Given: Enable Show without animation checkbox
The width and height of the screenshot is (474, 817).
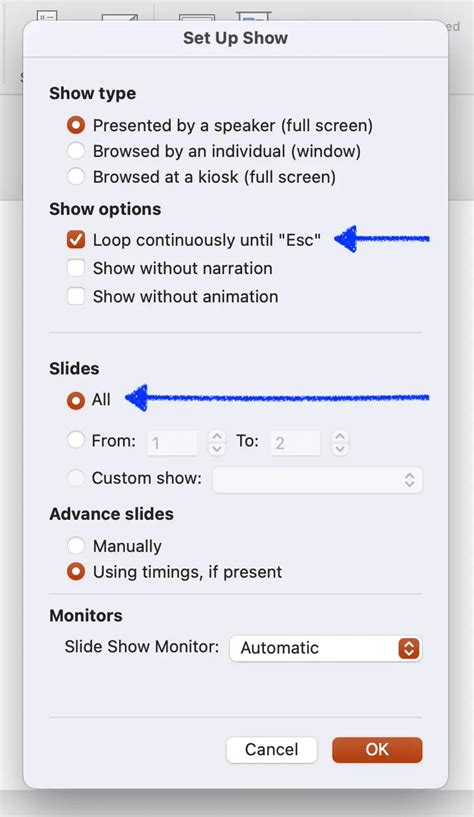Looking at the screenshot, I should [x=76, y=296].
